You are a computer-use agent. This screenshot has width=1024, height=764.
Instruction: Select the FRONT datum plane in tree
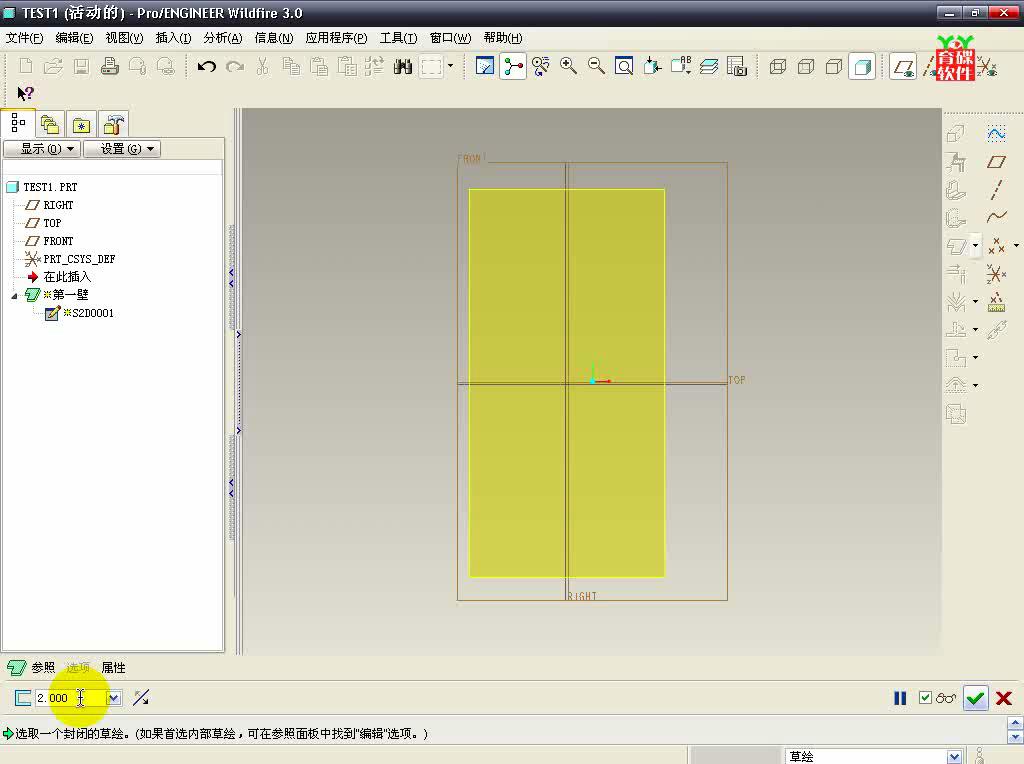click(x=58, y=241)
